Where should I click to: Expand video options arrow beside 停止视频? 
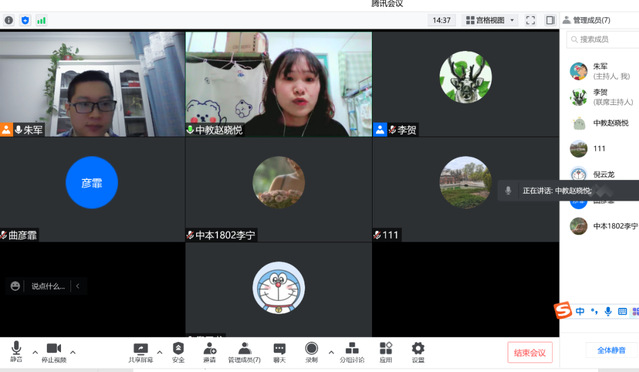[73, 352]
